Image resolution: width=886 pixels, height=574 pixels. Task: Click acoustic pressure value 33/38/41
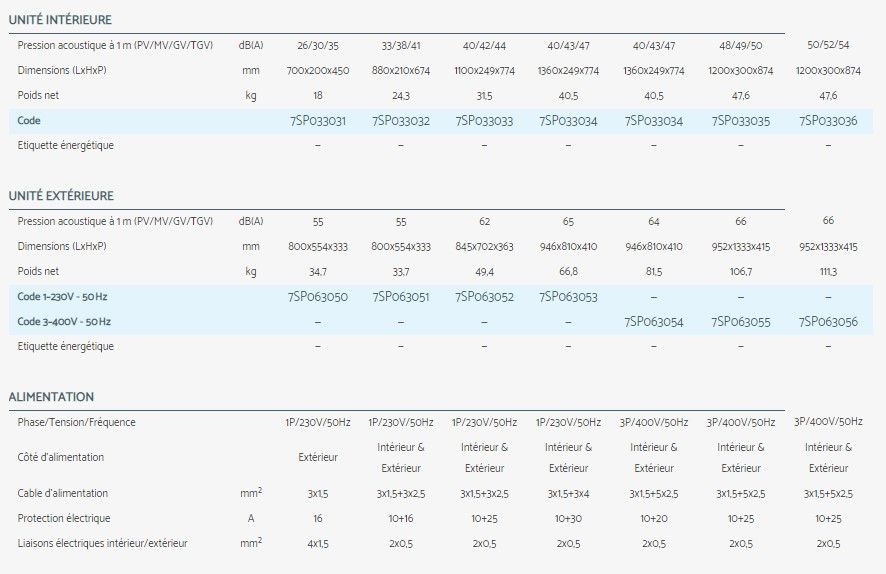(401, 46)
